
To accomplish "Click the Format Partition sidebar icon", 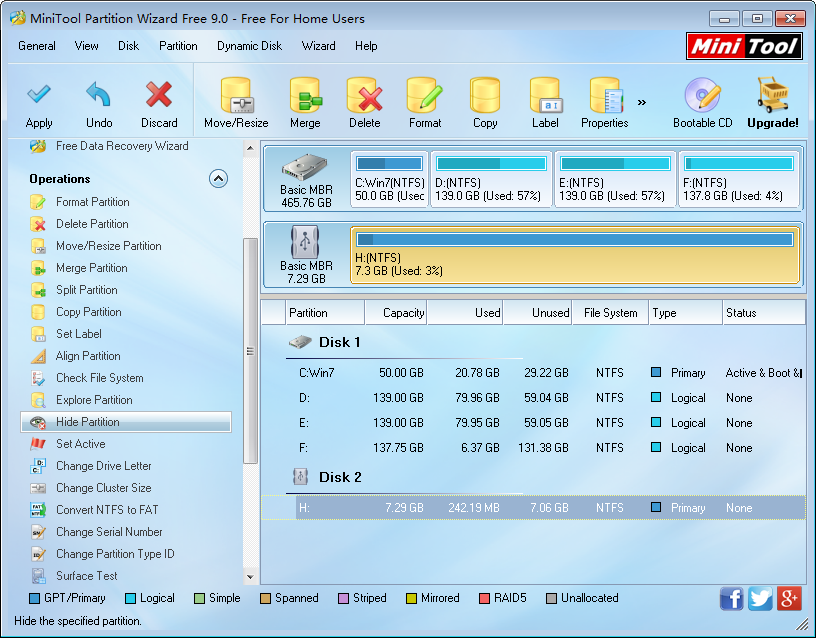I will click(x=38, y=202).
